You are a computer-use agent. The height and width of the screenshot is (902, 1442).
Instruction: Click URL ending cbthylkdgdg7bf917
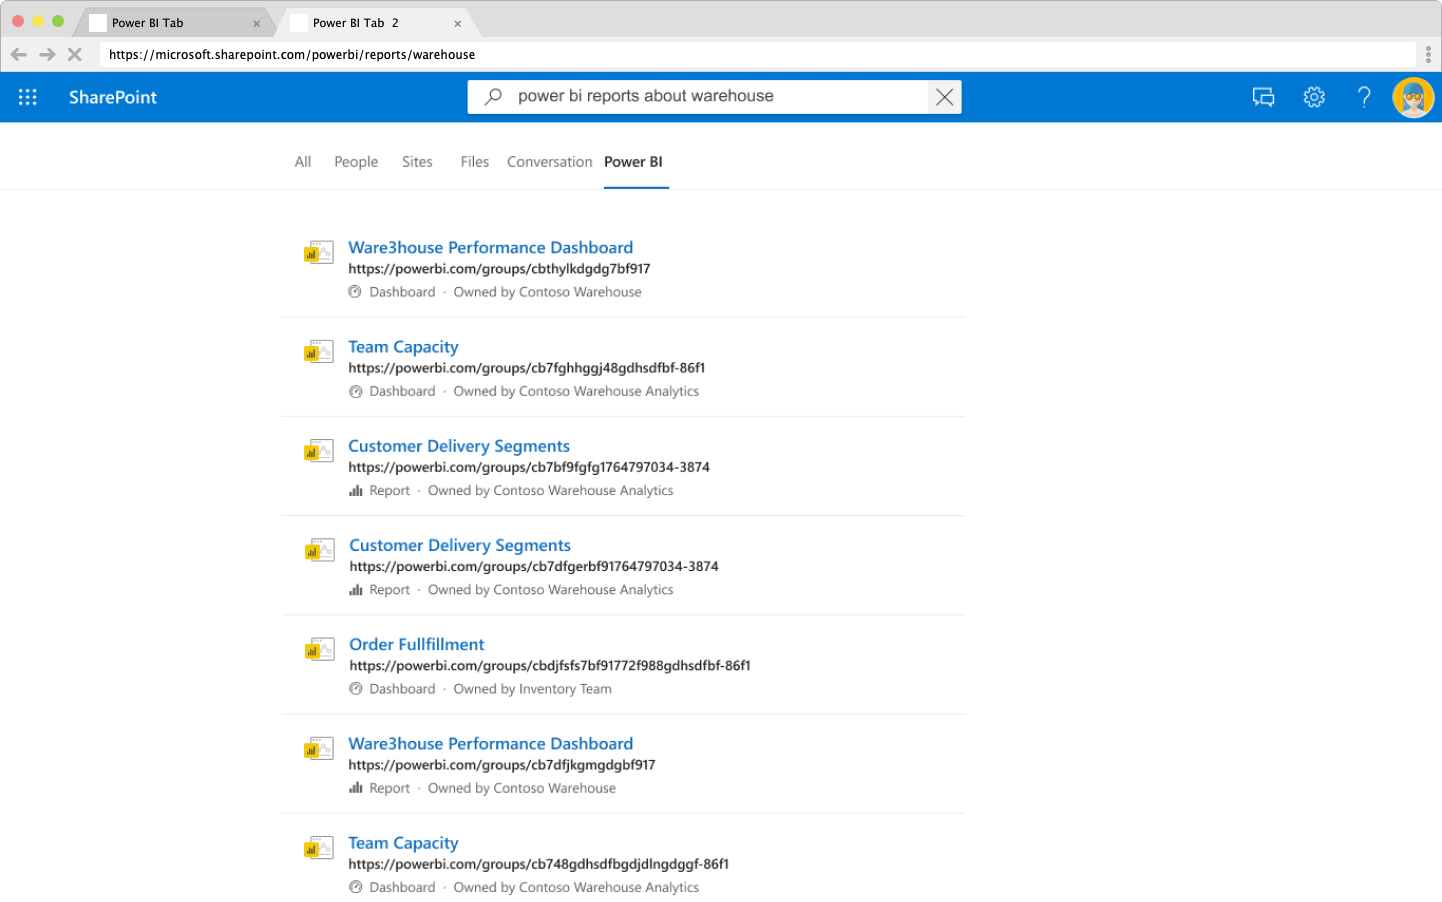point(499,269)
